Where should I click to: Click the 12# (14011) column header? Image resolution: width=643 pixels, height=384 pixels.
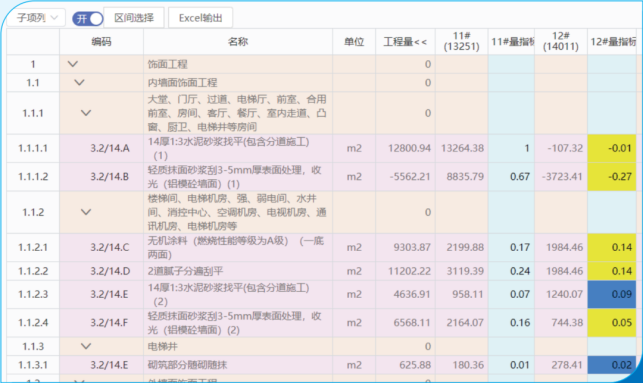[561, 41]
